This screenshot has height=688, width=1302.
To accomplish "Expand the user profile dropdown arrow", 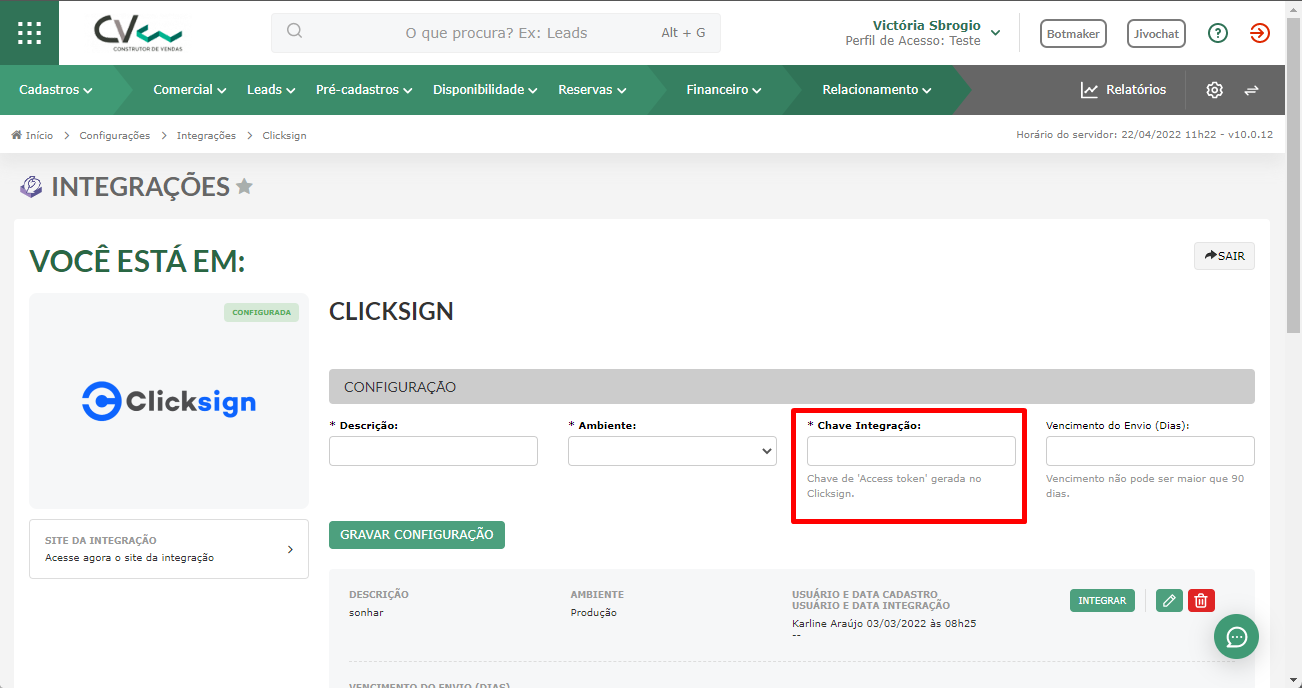I will (x=995, y=33).
